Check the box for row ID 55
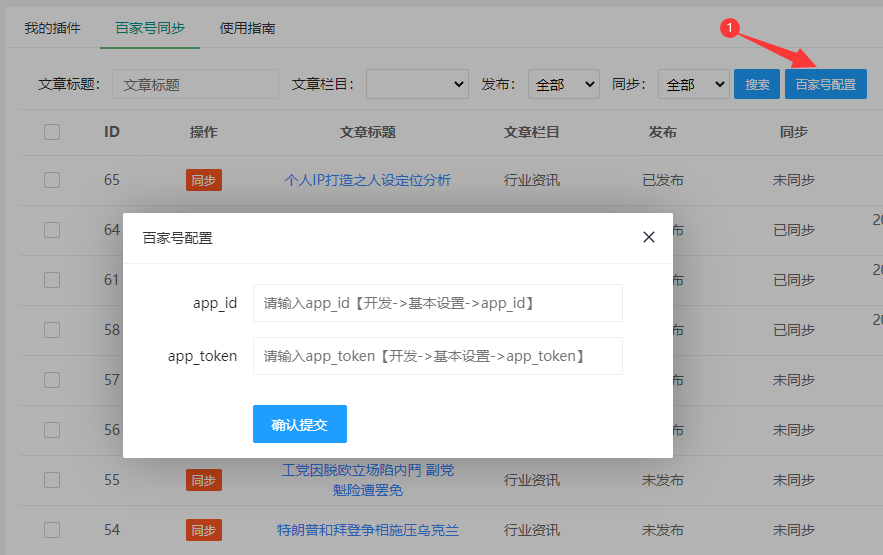883x555 pixels. point(52,480)
